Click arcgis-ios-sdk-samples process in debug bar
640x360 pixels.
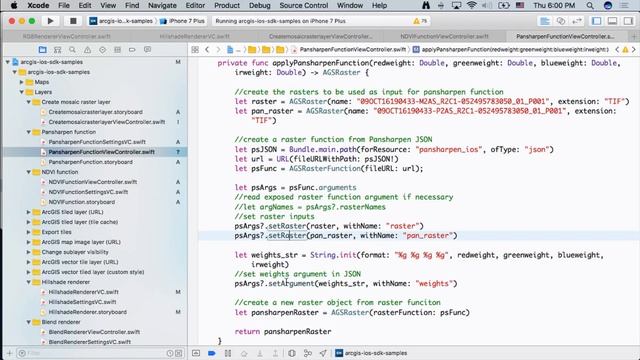click(371, 353)
